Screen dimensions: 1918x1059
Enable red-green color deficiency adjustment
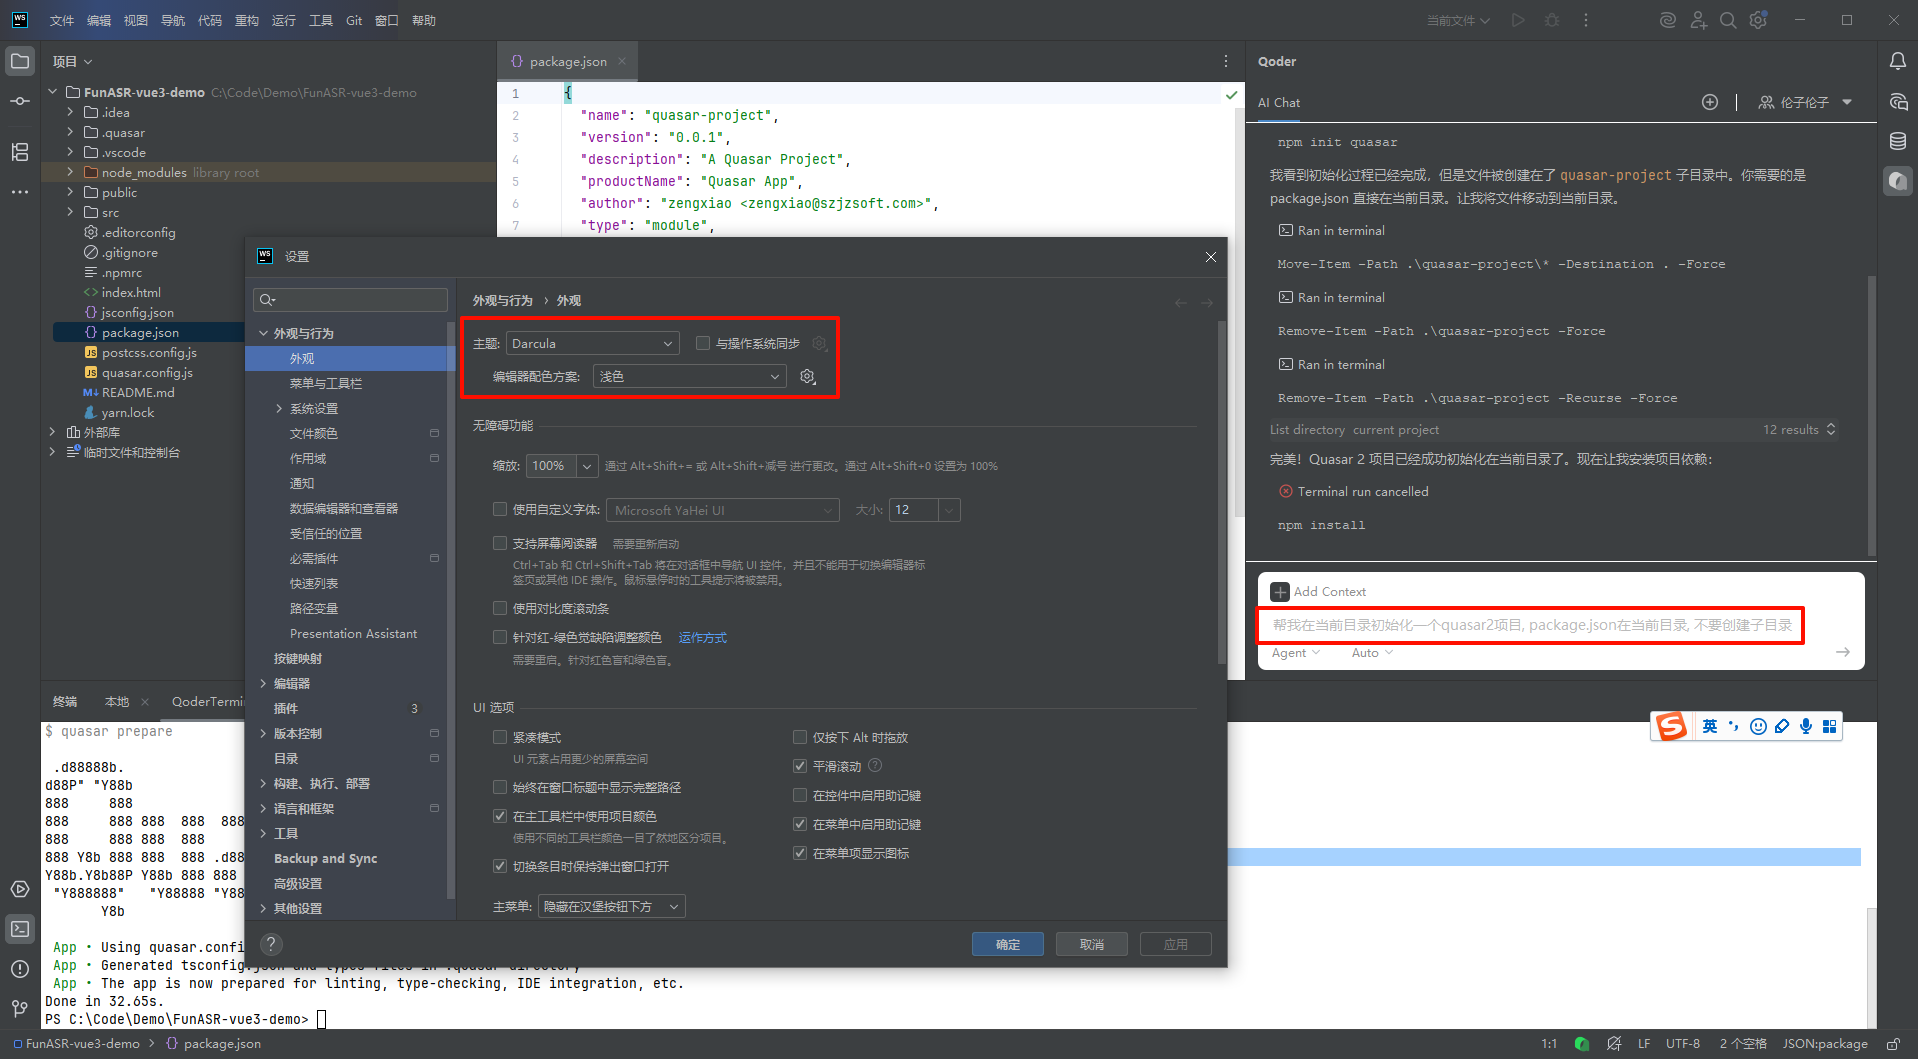pyautogui.click(x=500, y=638)
